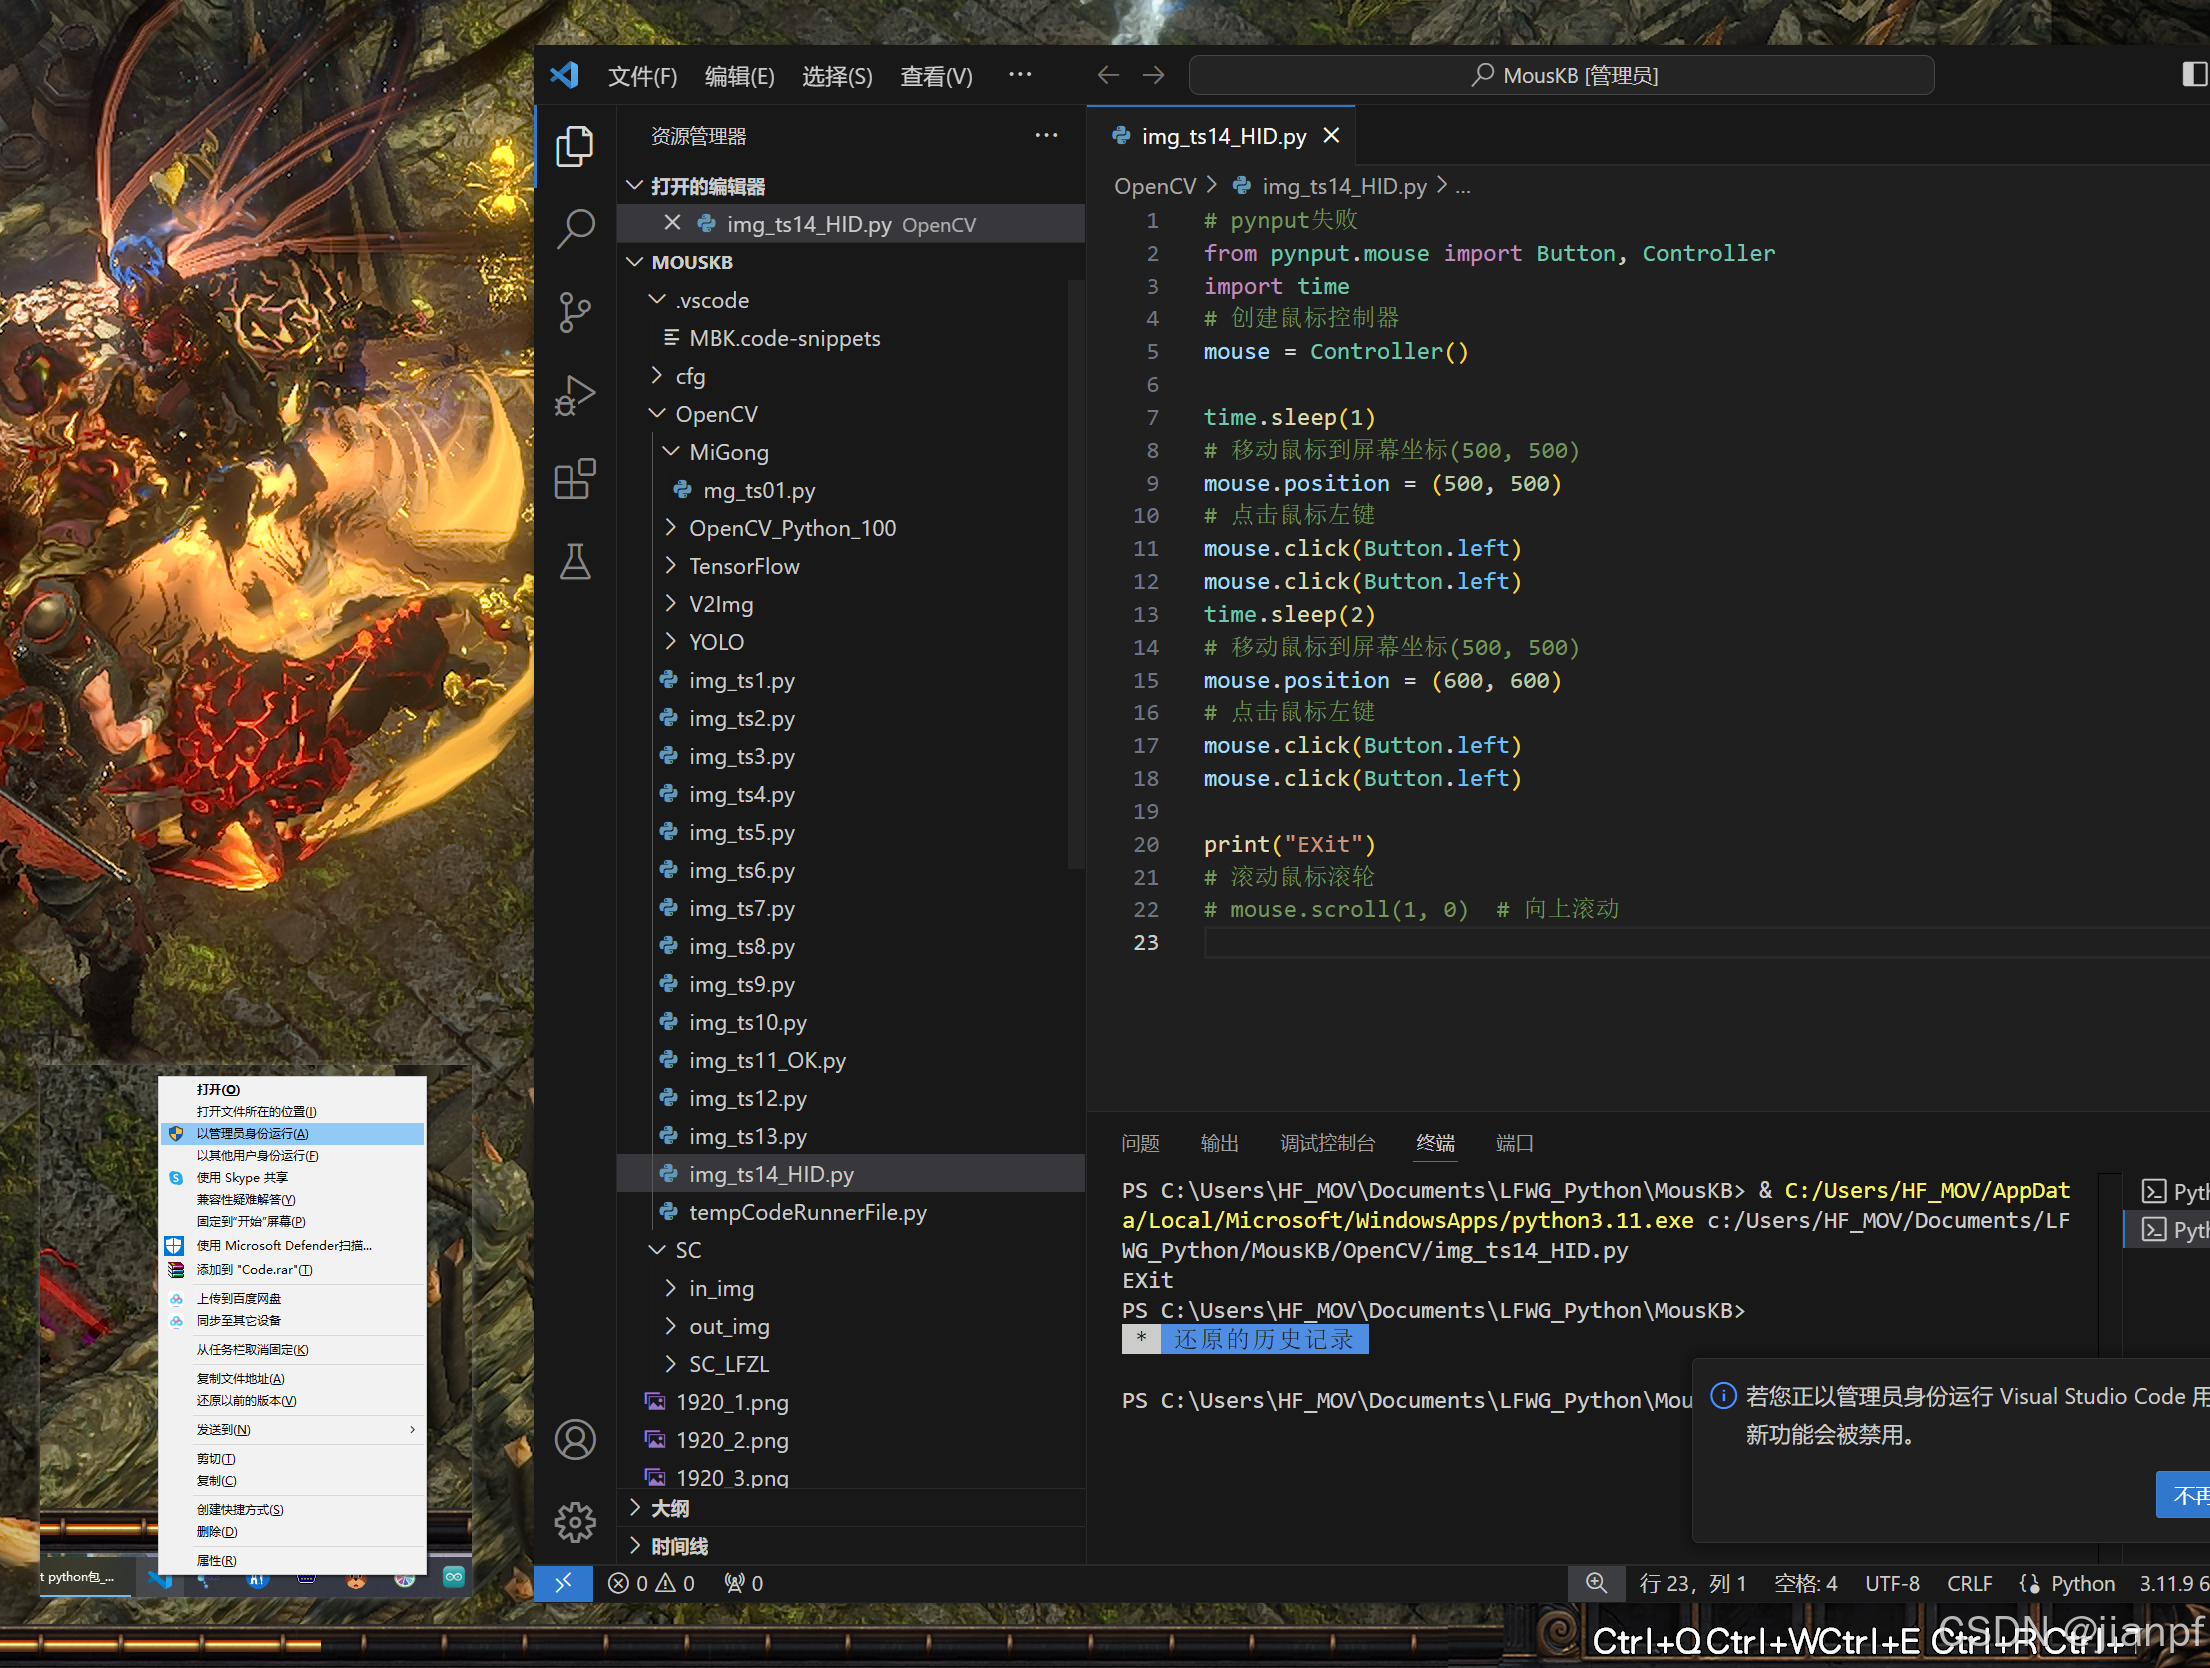This screenshot has height=1668, width=2210.
Task: Open the Accounts menu icon
Action: pos(575,1439)
